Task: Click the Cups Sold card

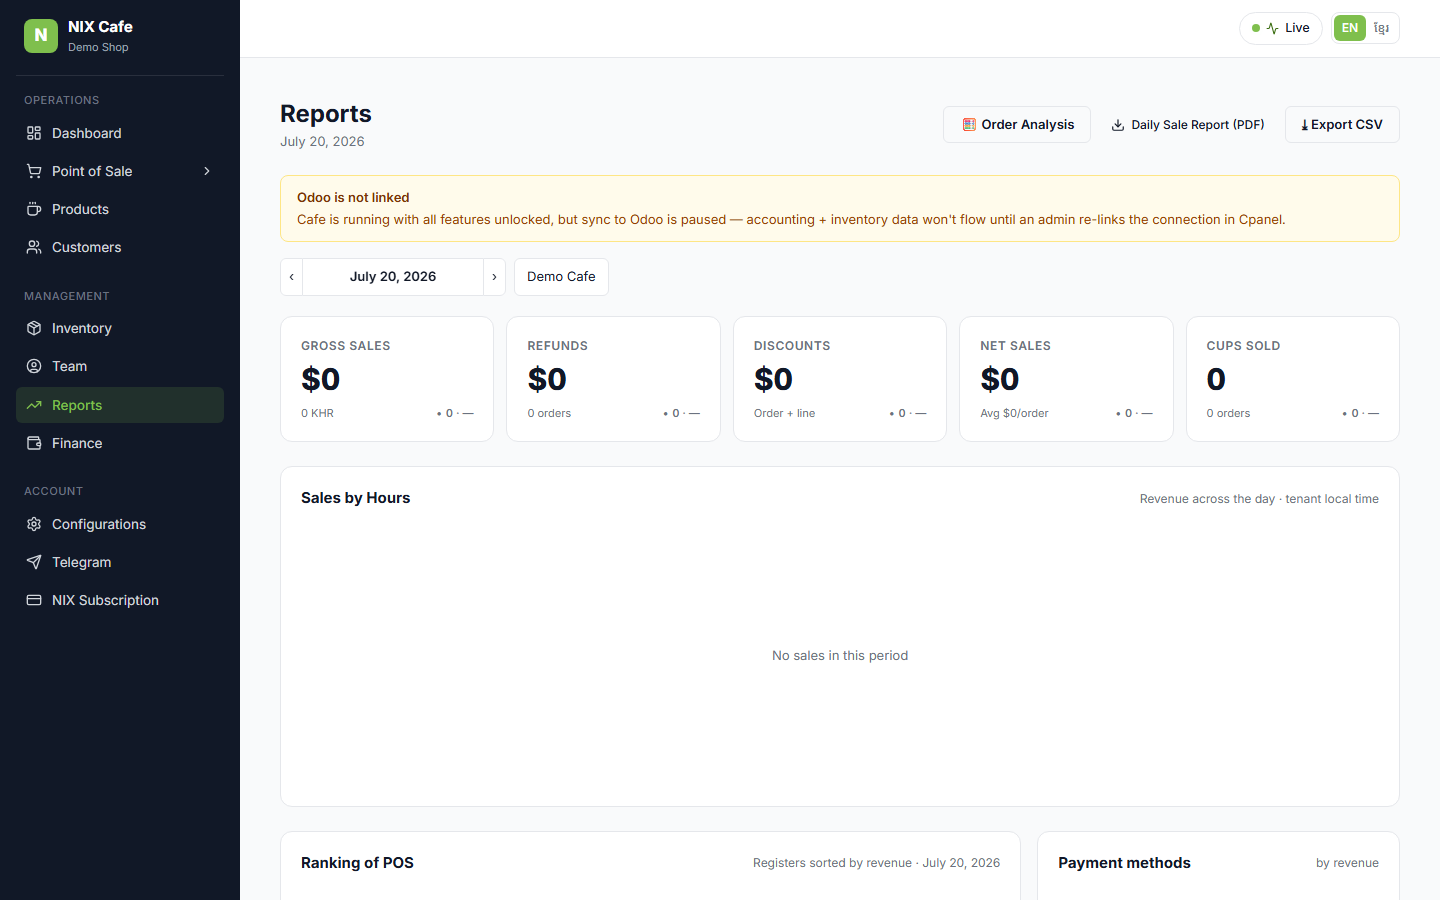Action: coord(1293,379)
